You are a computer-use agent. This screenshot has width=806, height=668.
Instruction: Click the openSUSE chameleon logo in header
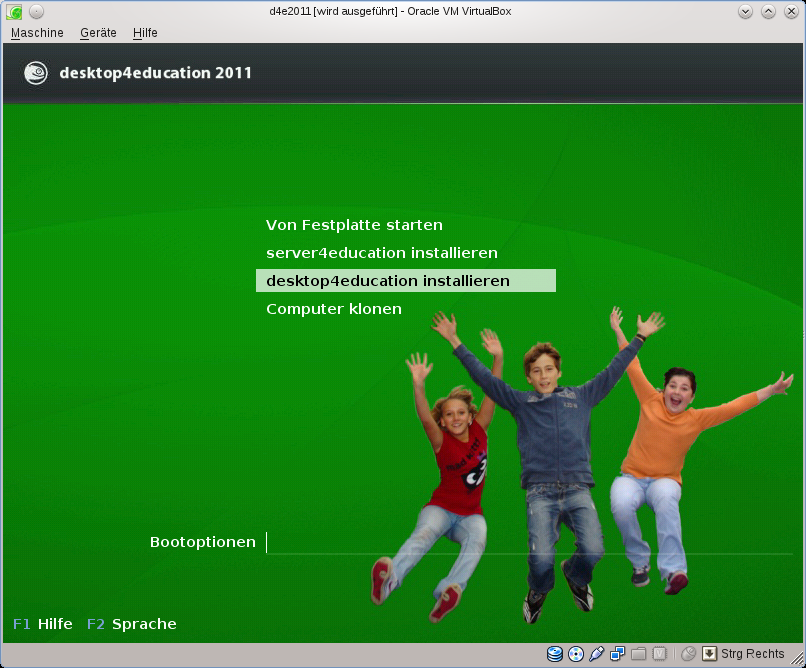tap(36, 73)
